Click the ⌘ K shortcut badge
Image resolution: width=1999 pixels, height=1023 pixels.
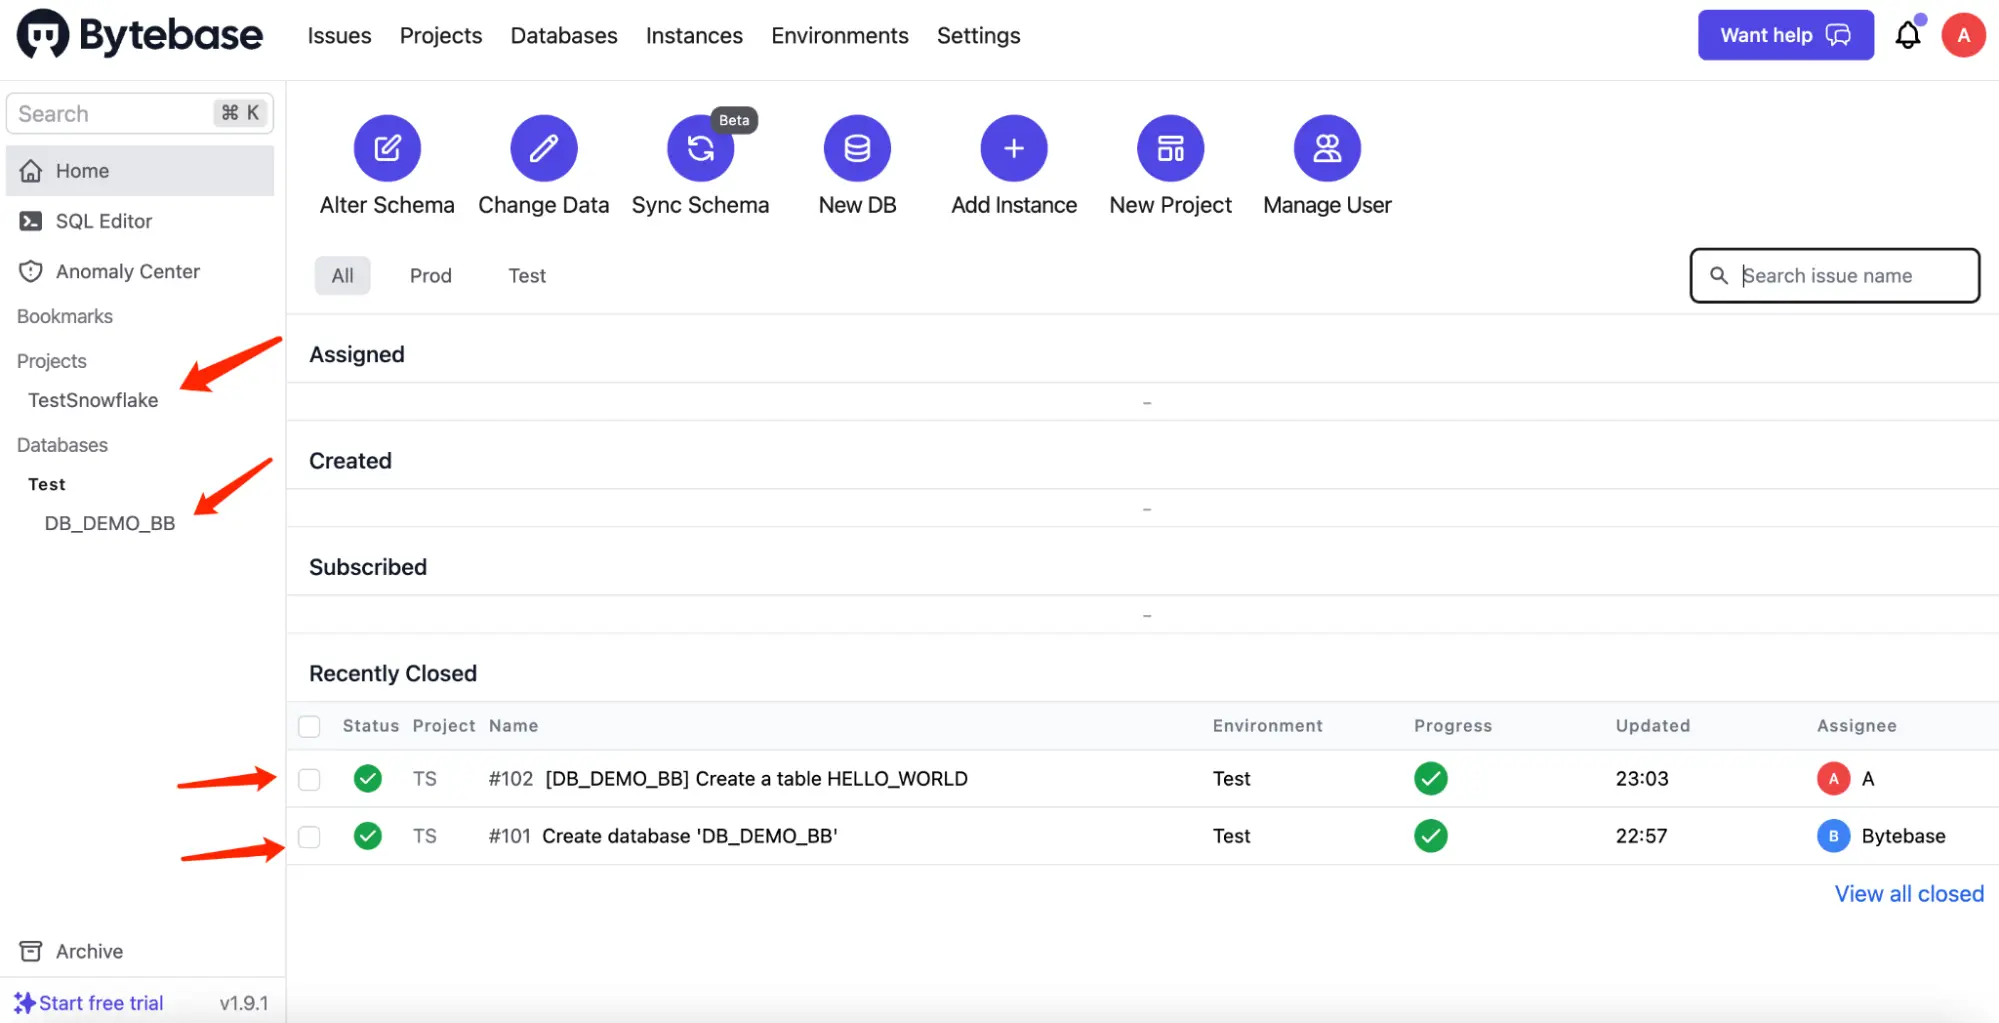tap(240, 113)
